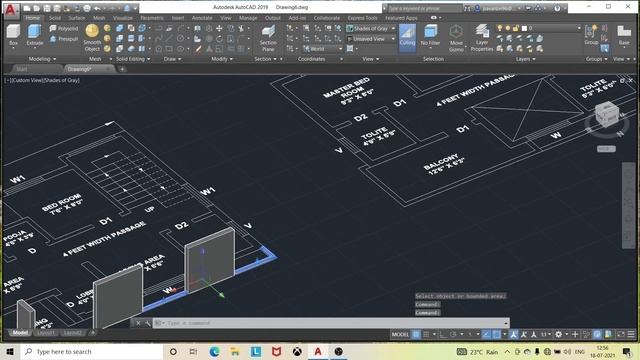Click the Help question mark icon
This screenshot has width=640, height=360.
557,8
